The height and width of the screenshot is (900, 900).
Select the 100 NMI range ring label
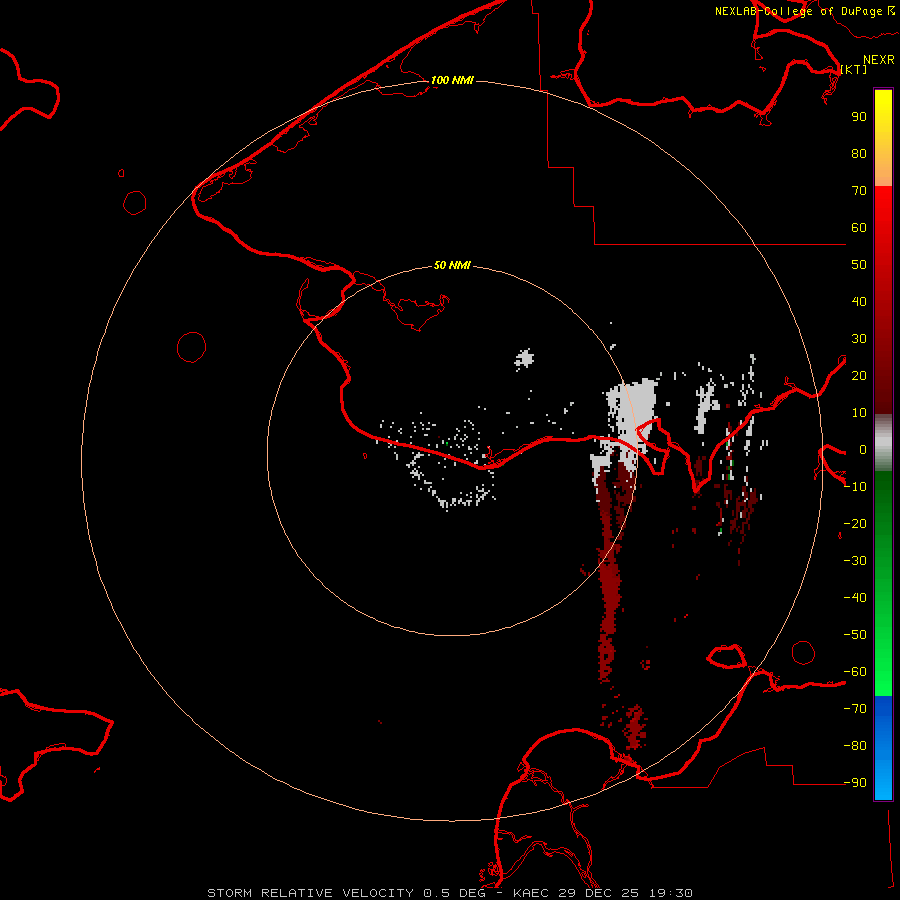pyautogui.click(x=452, y=80)
